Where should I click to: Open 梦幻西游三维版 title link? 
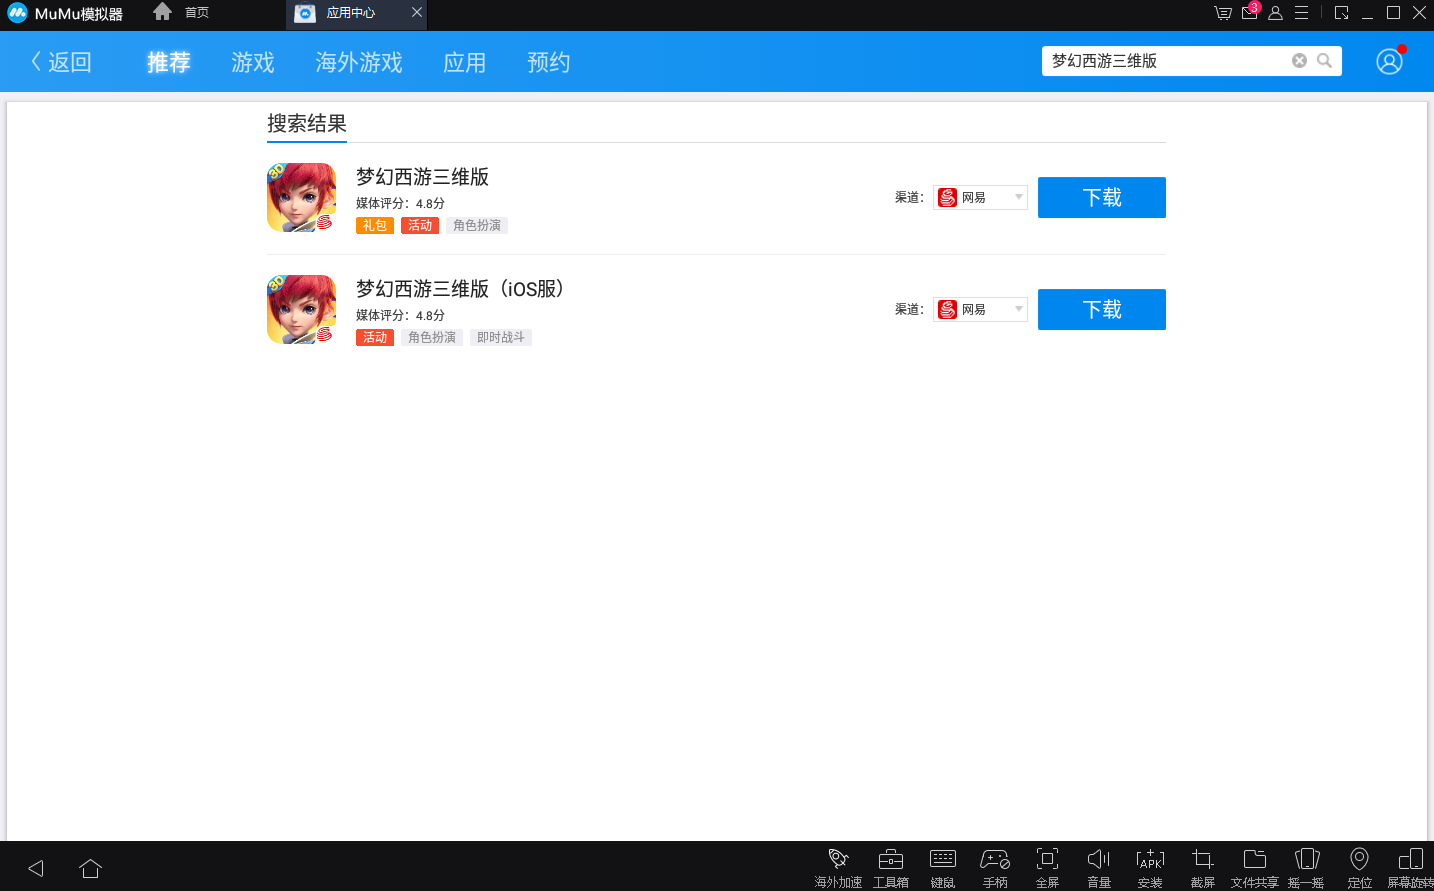[423, 177]
